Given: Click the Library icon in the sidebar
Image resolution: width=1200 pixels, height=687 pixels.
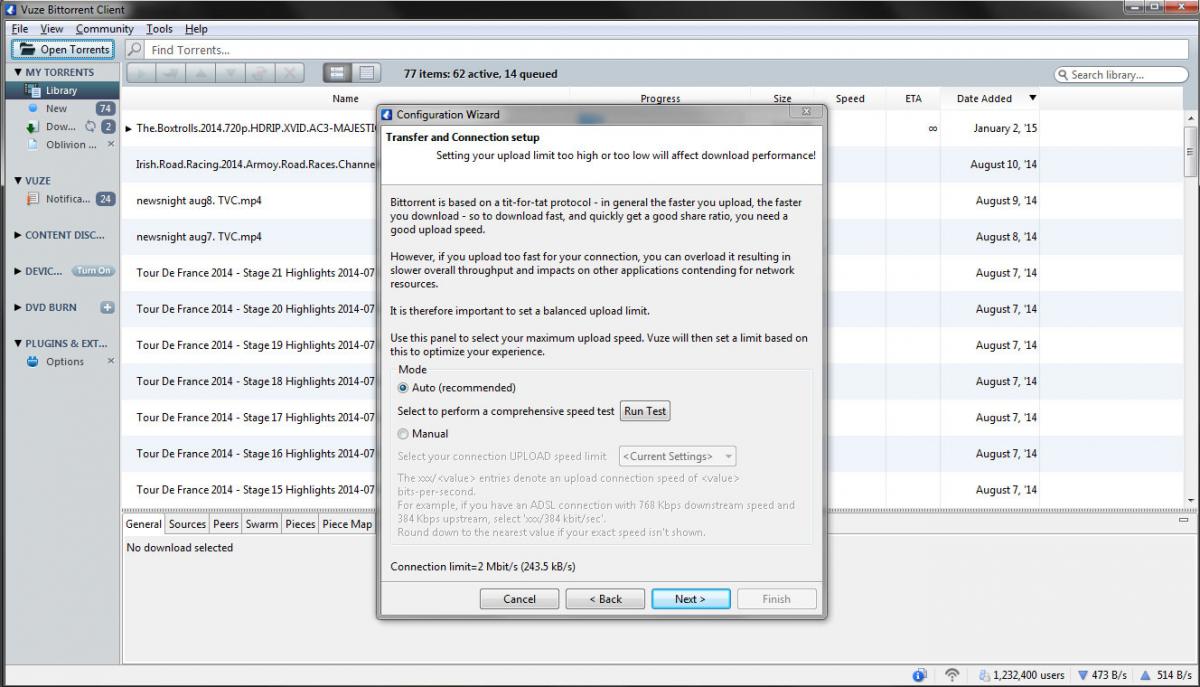Looking at the screenshot, I should click(x=35, y=90).
